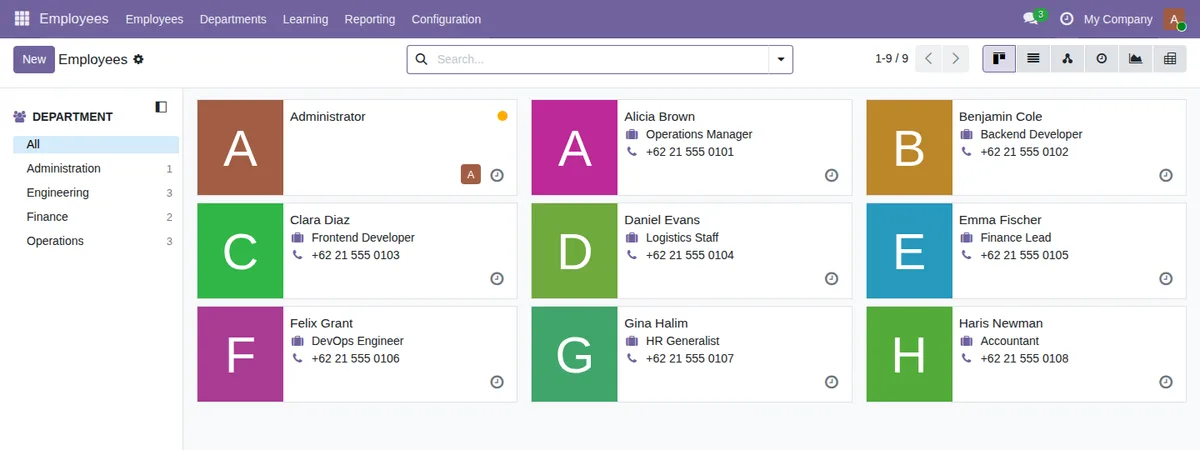
Task: Switch to Hierarchy view
Action: pyautogui.click(x=1067, y=59)
